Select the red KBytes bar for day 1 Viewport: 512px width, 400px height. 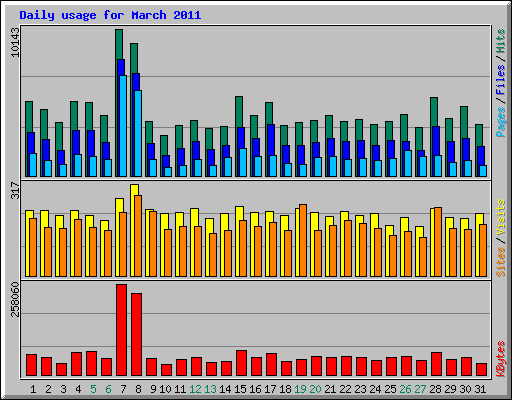pos(31,365)
